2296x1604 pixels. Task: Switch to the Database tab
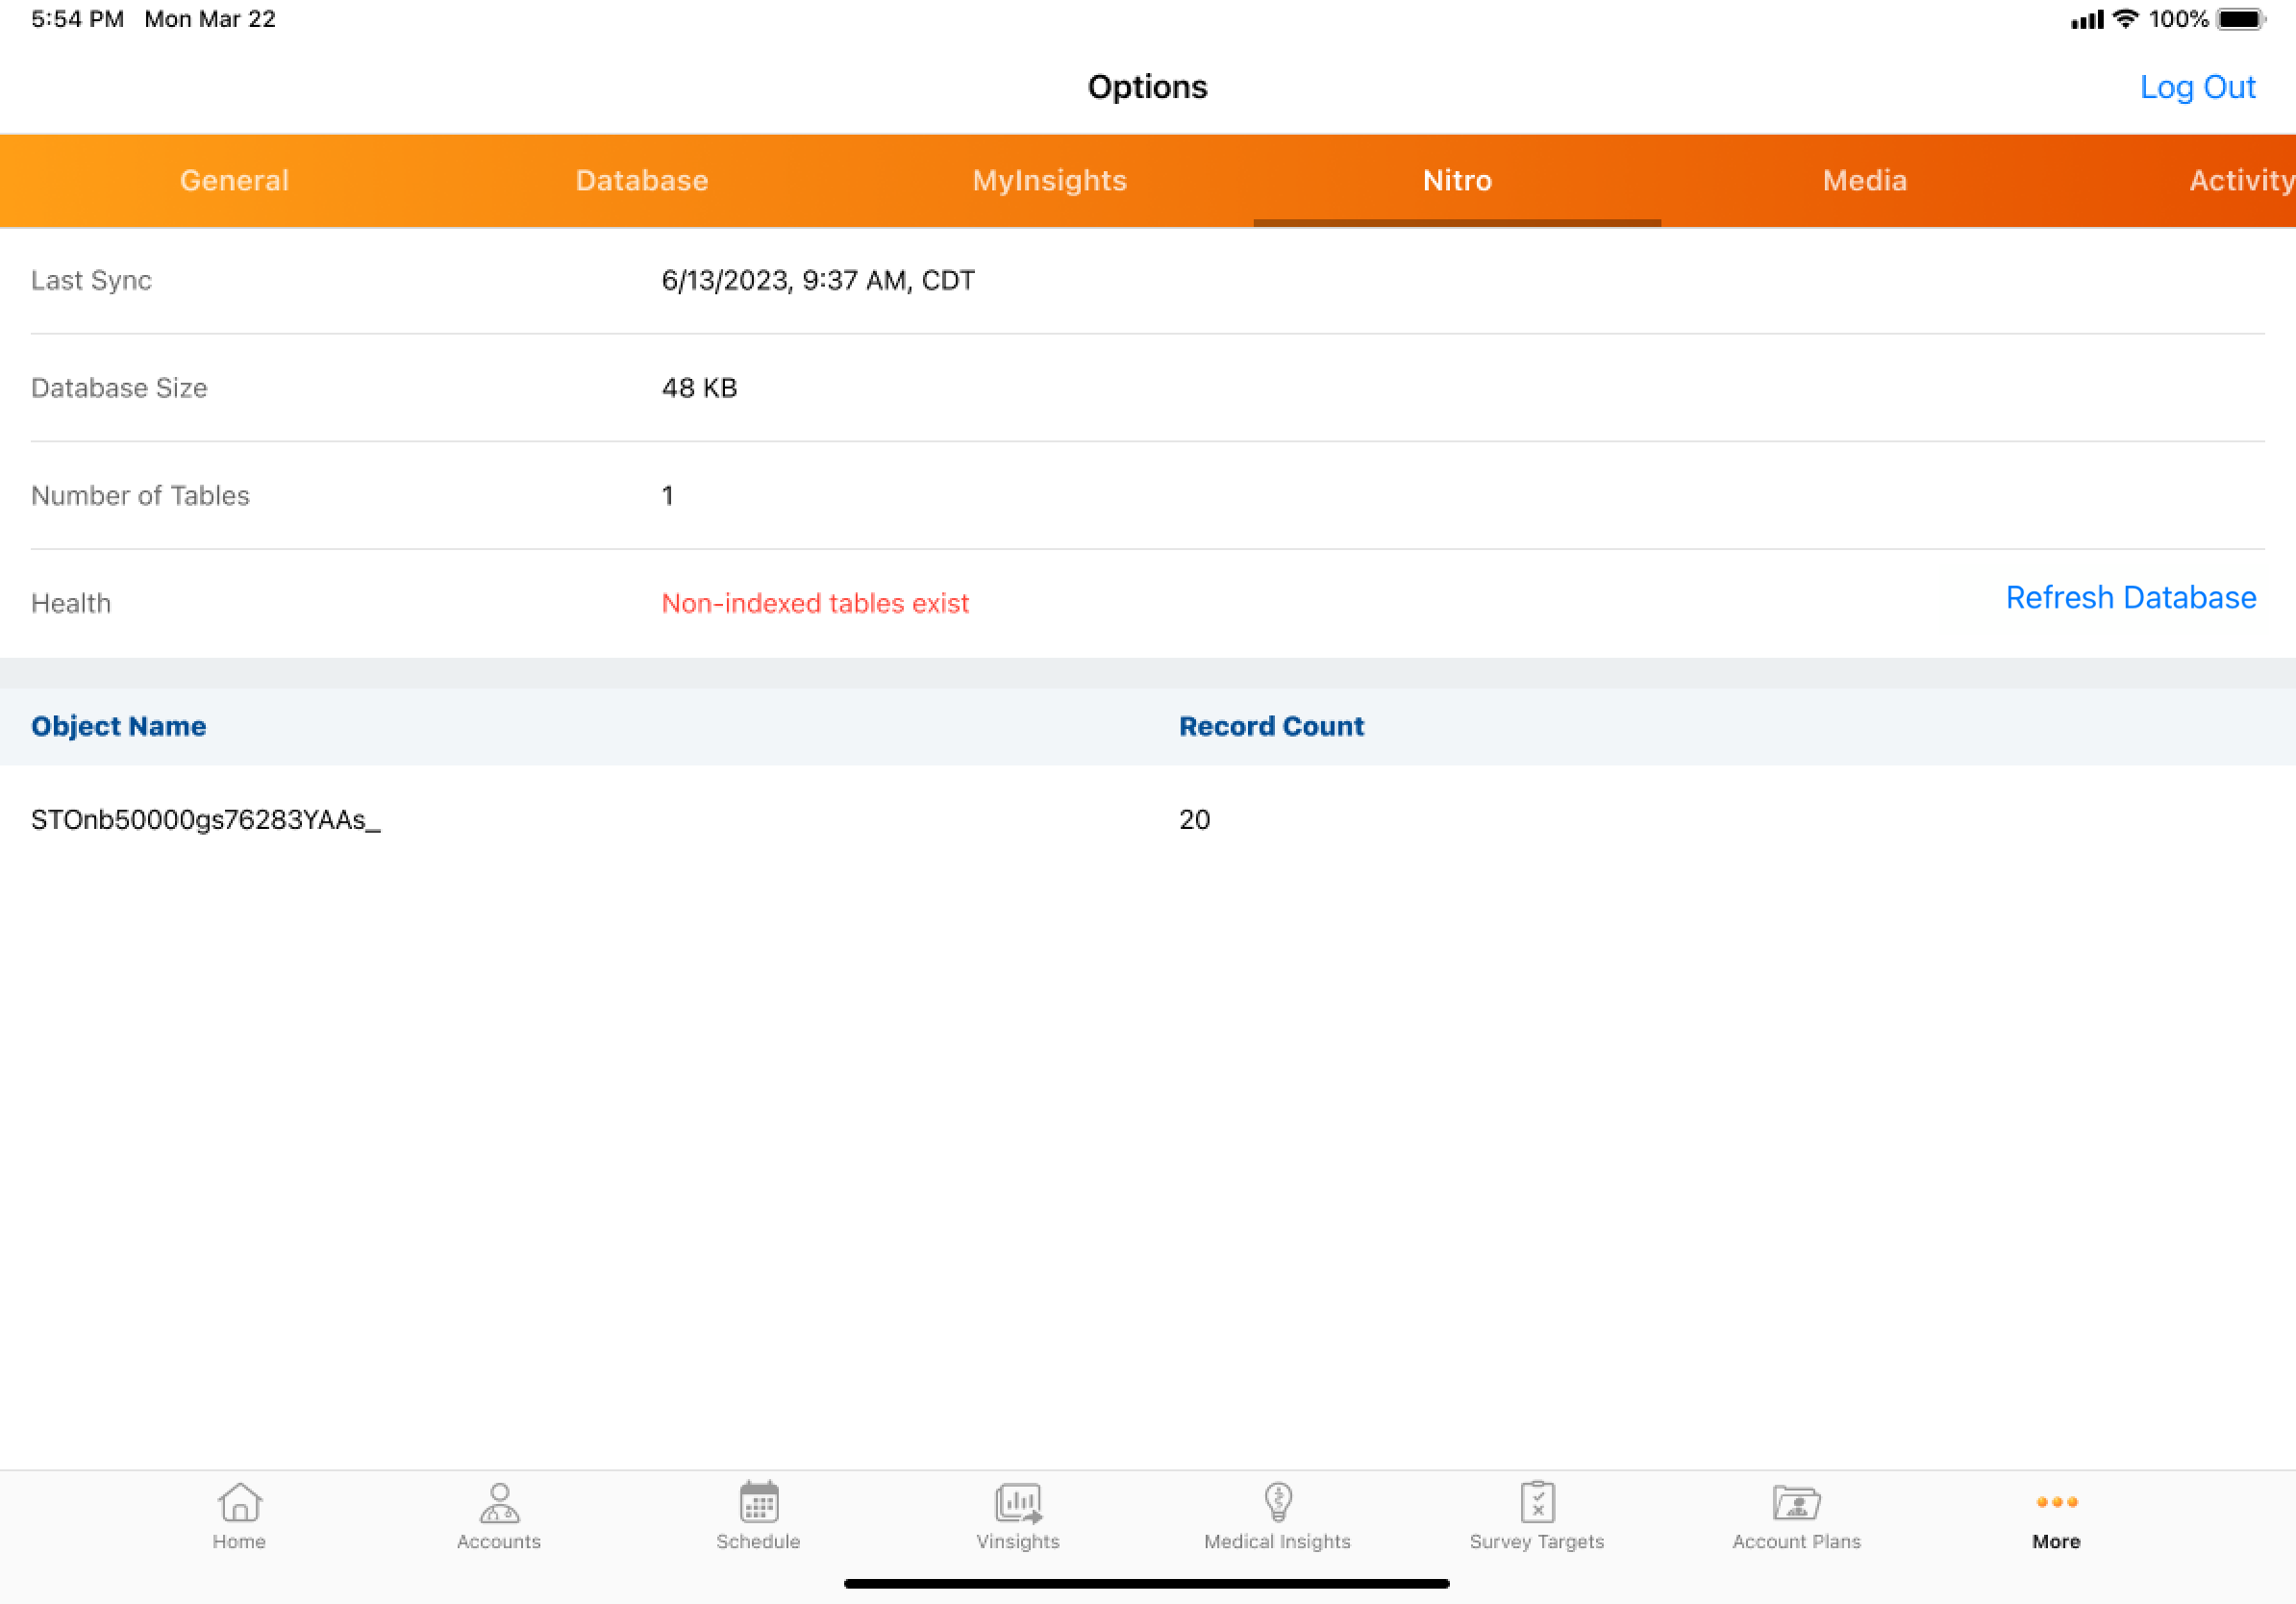click(x=642, y=180)
